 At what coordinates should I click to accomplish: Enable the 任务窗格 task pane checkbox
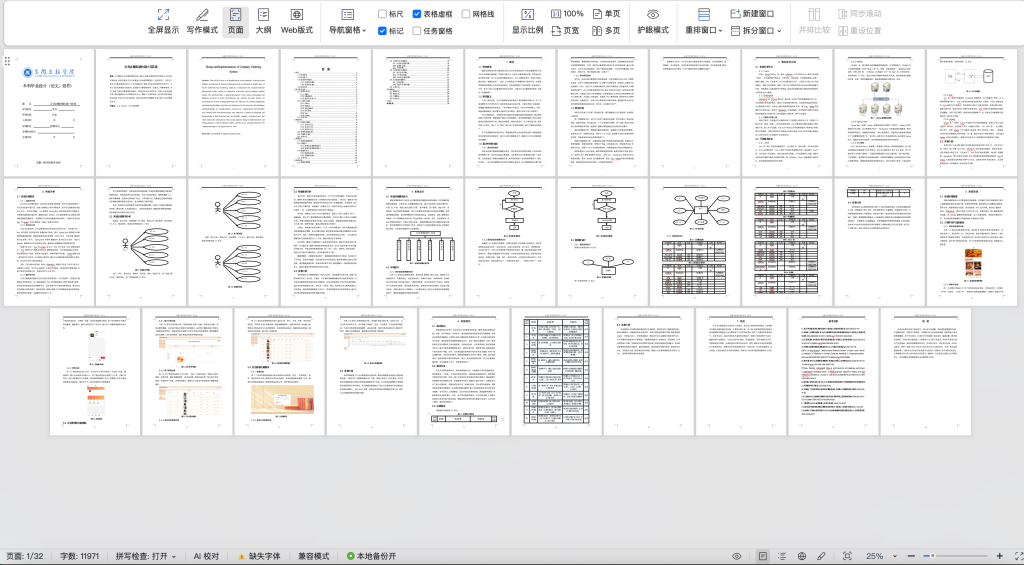point(417,31)
